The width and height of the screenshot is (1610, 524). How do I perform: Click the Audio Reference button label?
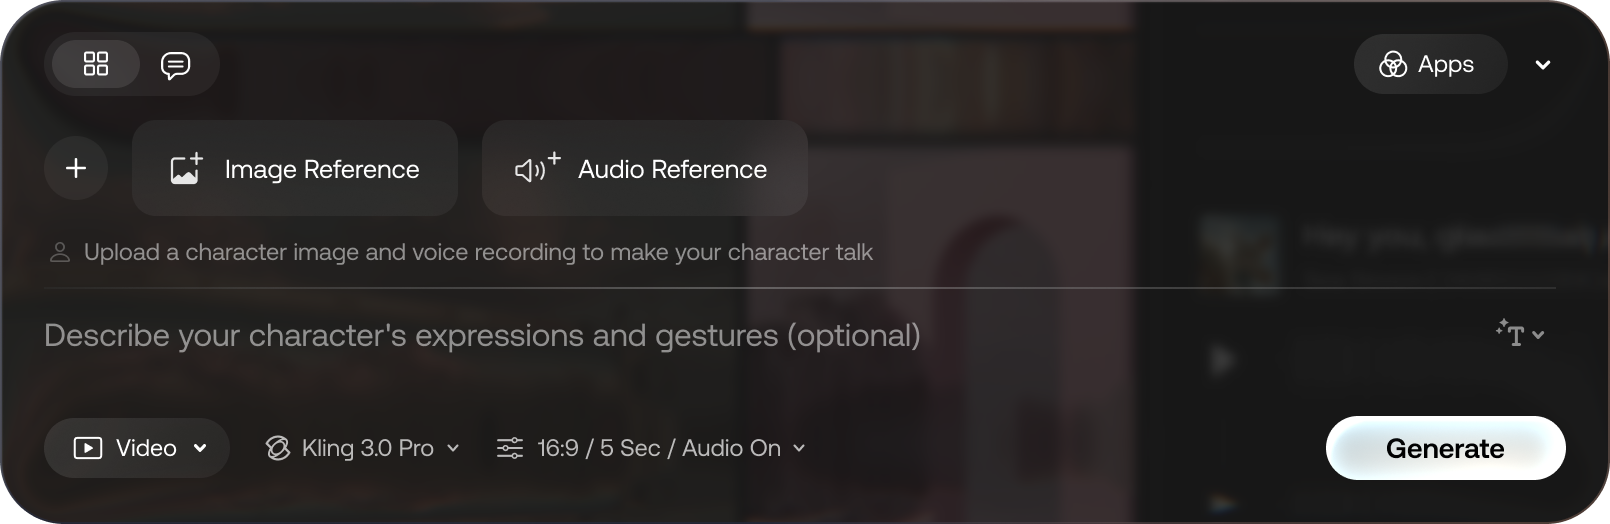[x=672, y=169]
